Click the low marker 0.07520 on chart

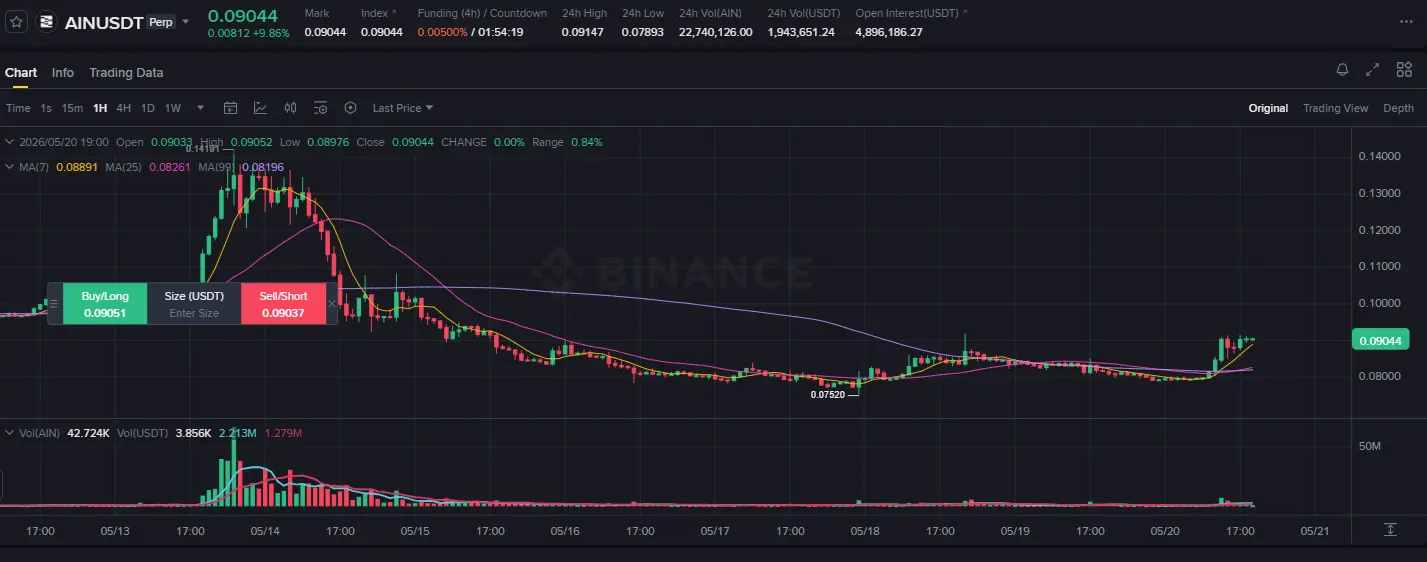coord(827,395)
